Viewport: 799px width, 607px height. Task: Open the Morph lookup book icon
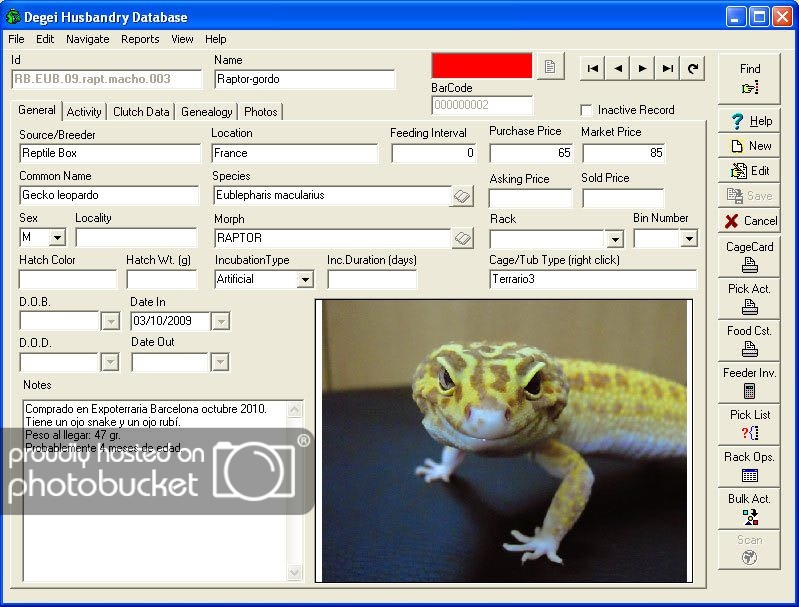[x=462, y=238]
